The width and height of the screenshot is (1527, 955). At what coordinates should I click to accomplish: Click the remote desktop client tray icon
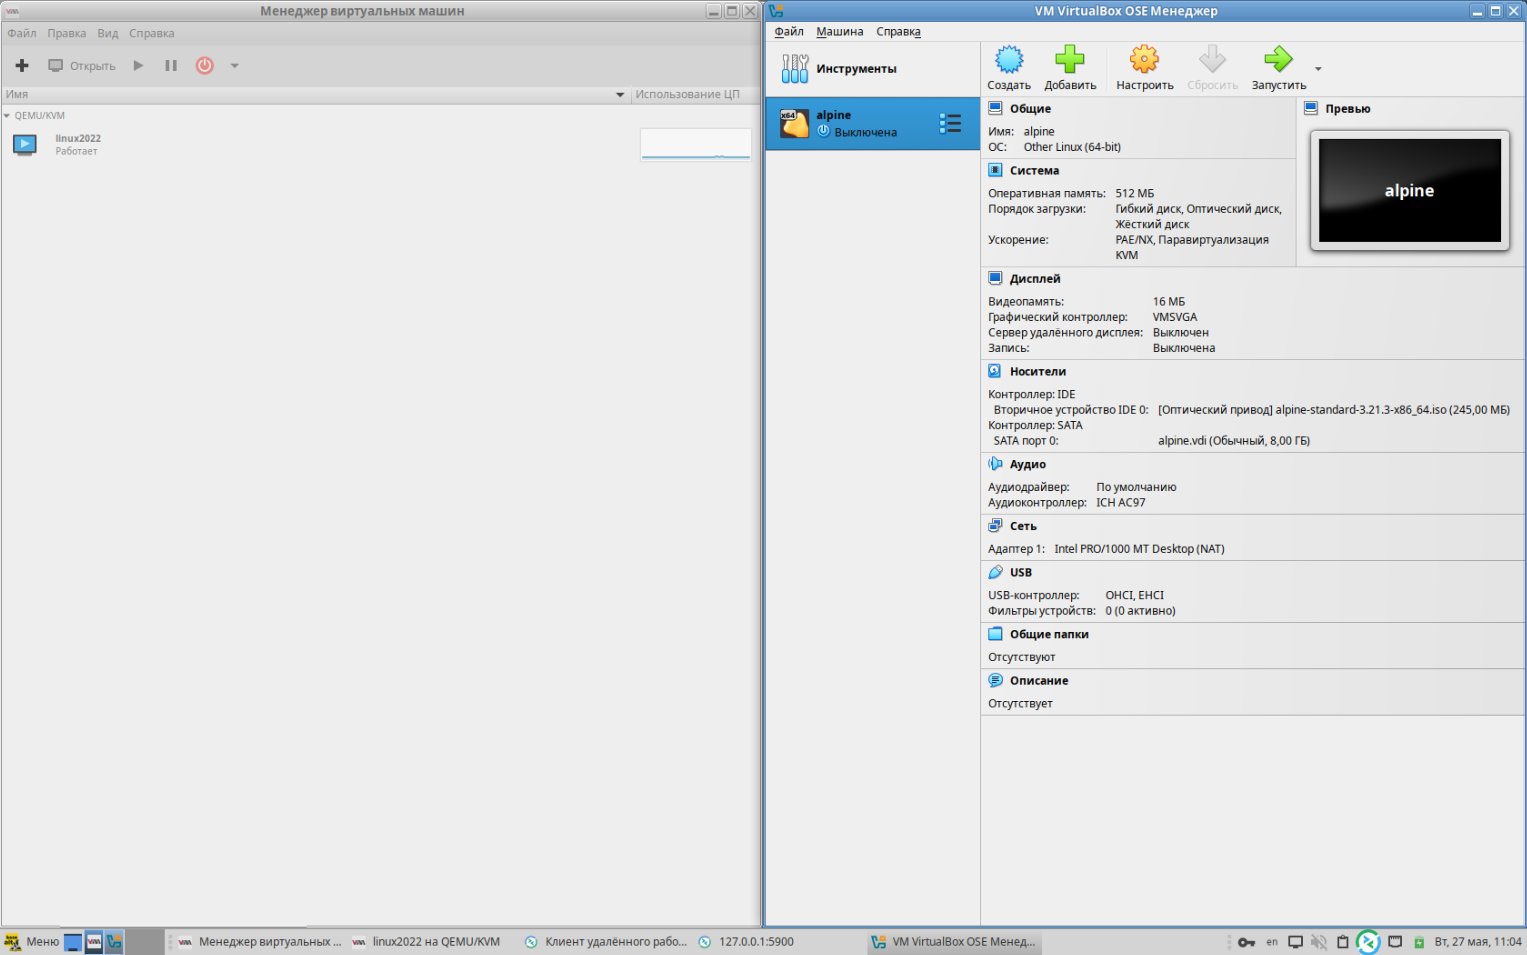click(1368, 942)
